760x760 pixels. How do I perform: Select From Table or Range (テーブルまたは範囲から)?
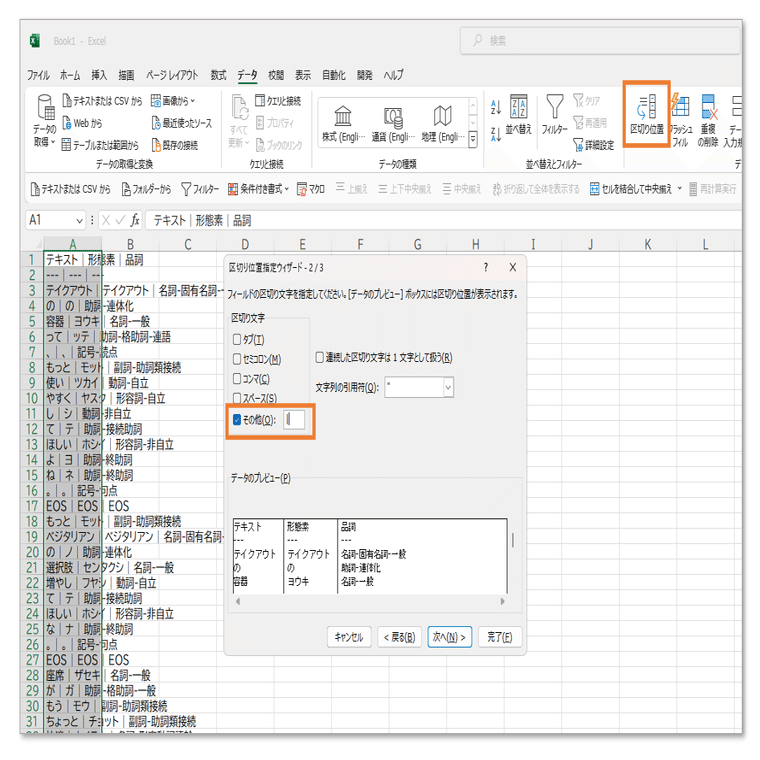pos(100,145)
